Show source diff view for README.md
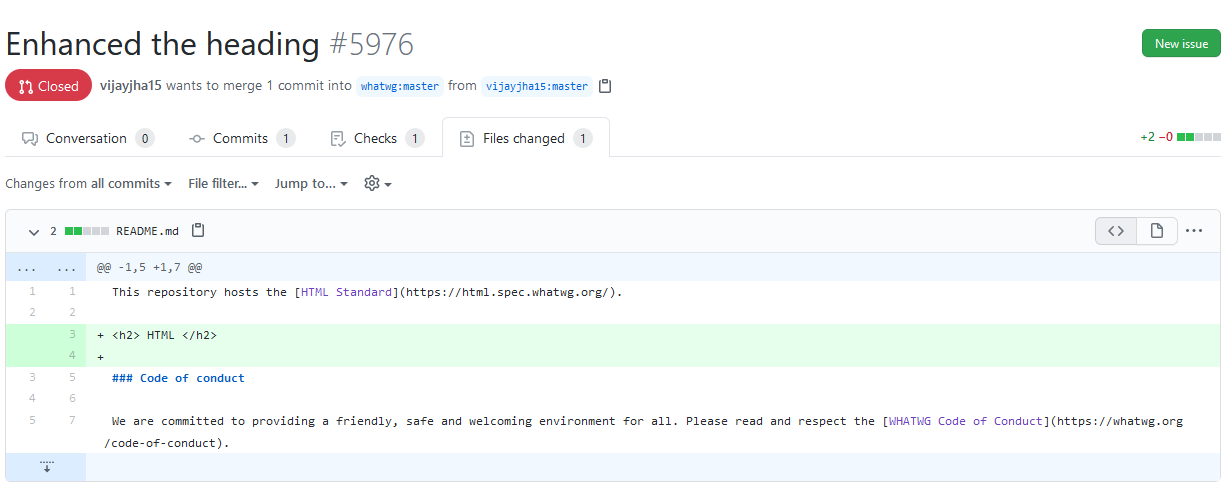The width and height of the screenshot is (1223, 496). click(x=1116, y=231)
